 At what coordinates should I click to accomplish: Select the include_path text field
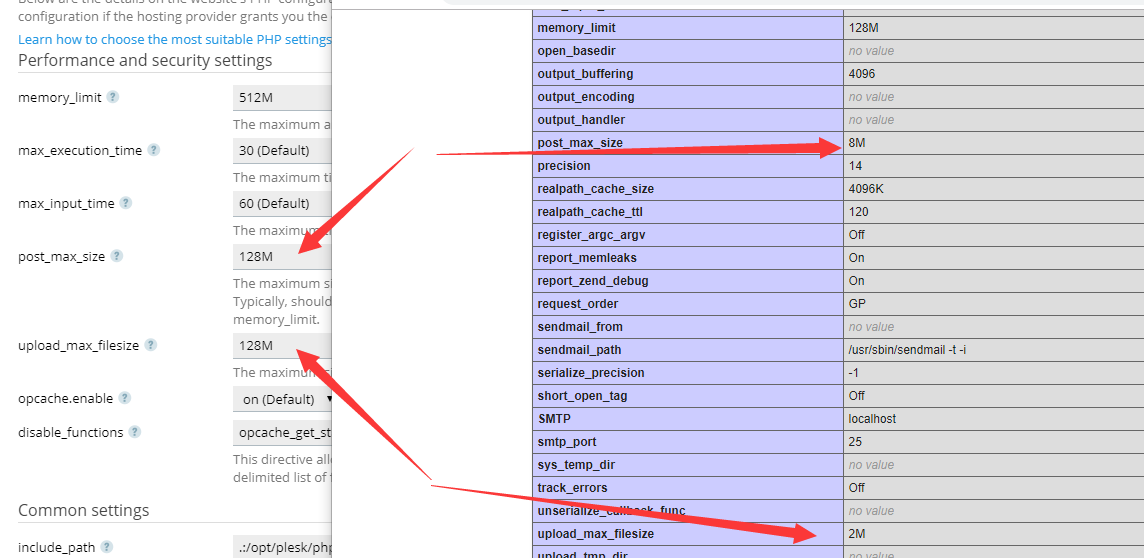tap(282, 548)
